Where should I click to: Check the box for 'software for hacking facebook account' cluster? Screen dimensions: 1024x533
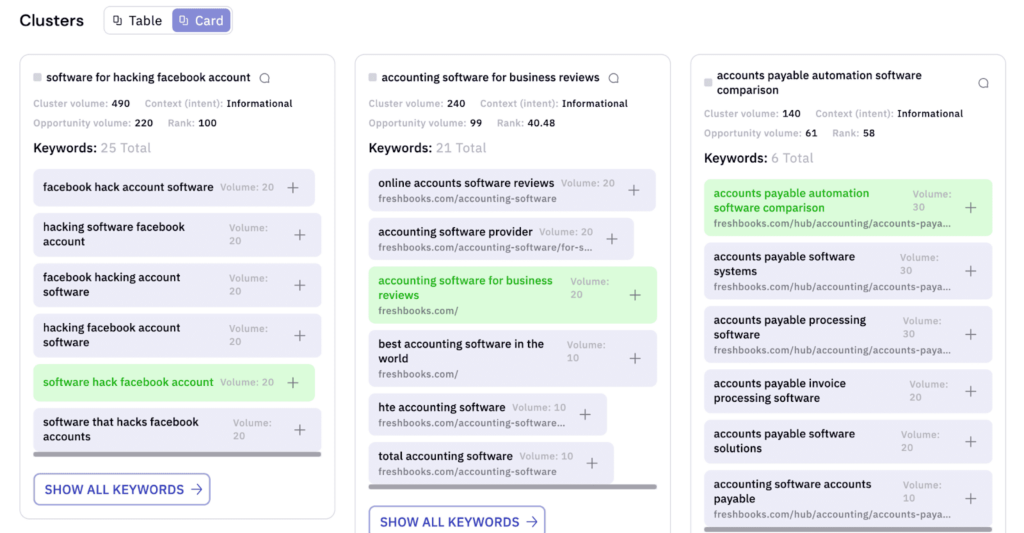[x=37, y=77]
